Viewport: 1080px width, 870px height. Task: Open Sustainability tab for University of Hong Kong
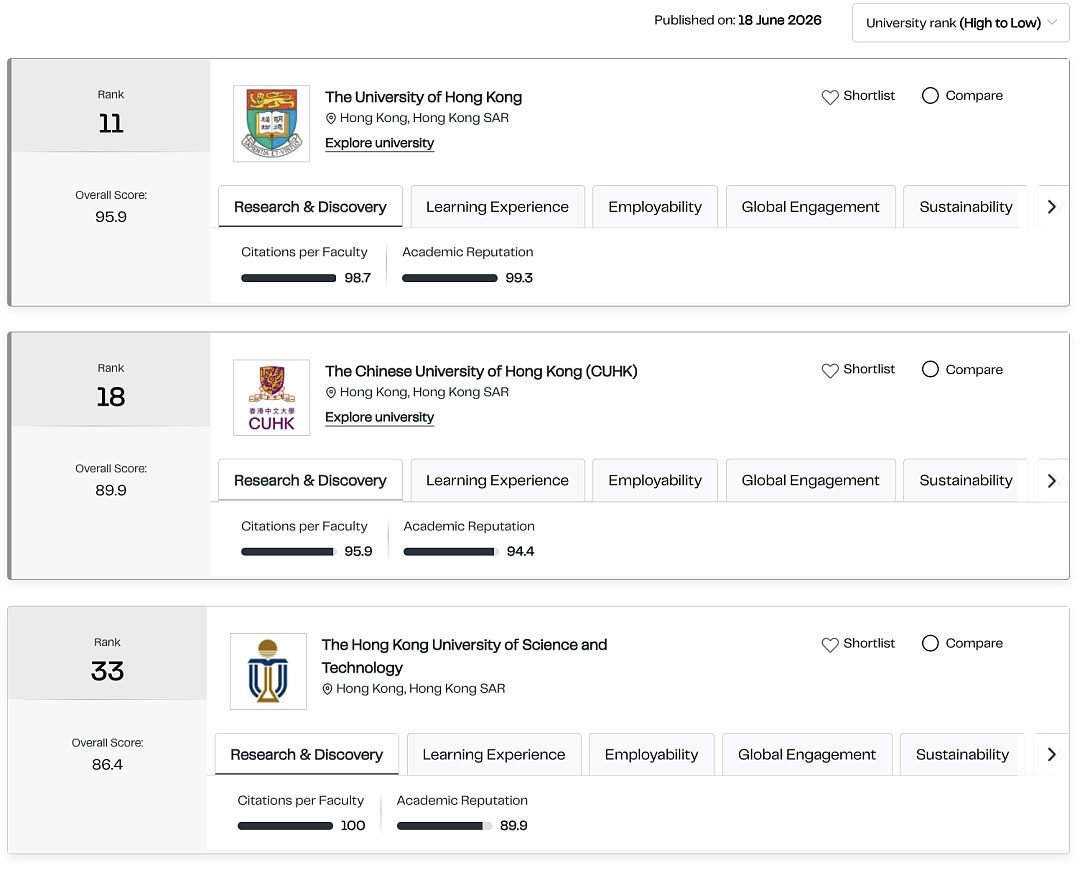pyautogui.click(x=966, y=207)
